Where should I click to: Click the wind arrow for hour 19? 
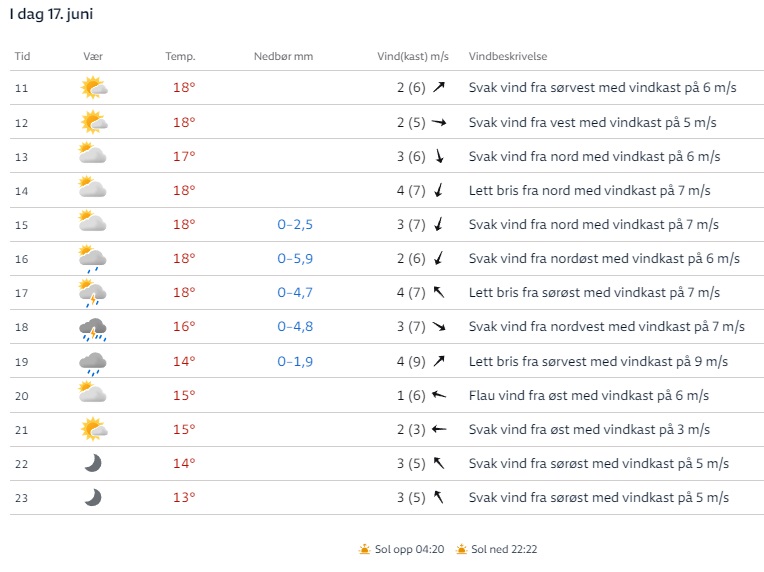438,361
